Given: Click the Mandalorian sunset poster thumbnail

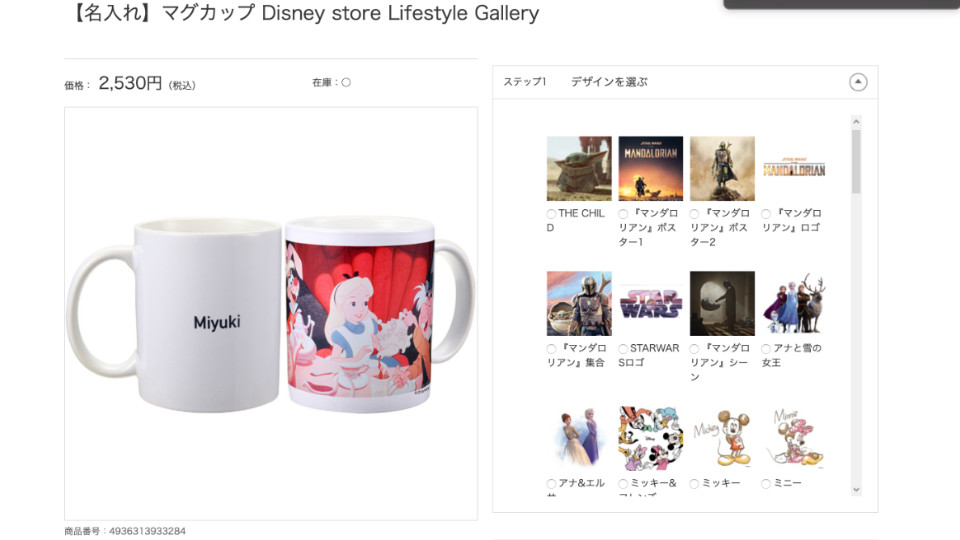Looking at the screenshot, I should (x=651, y=168).
